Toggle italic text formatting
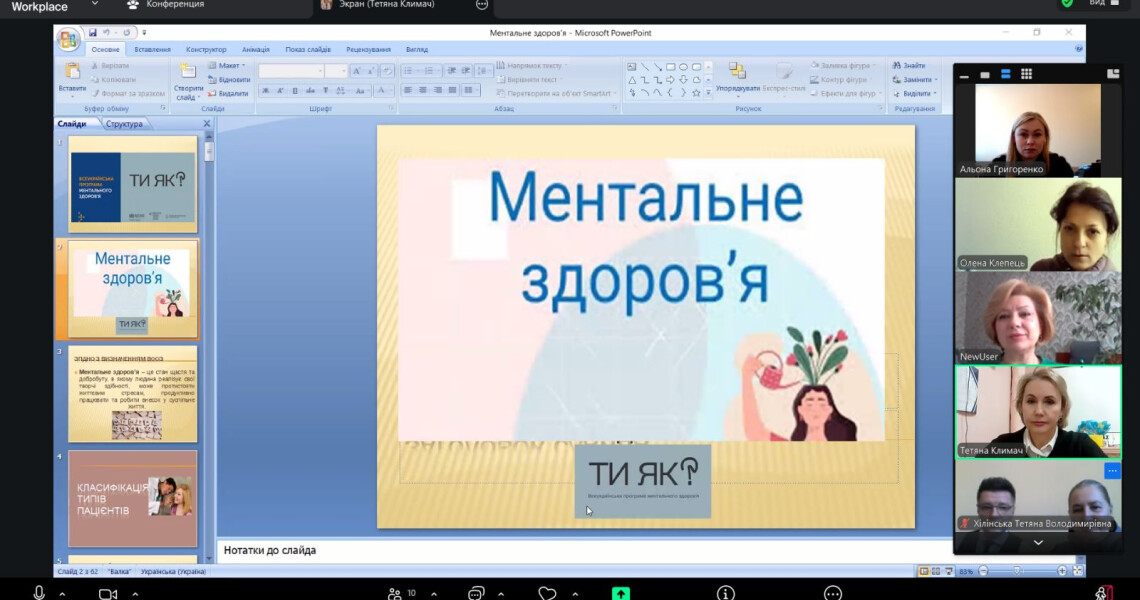This screenshot has height=600, width=1140. pyautogui.click(x=280, y=90)
